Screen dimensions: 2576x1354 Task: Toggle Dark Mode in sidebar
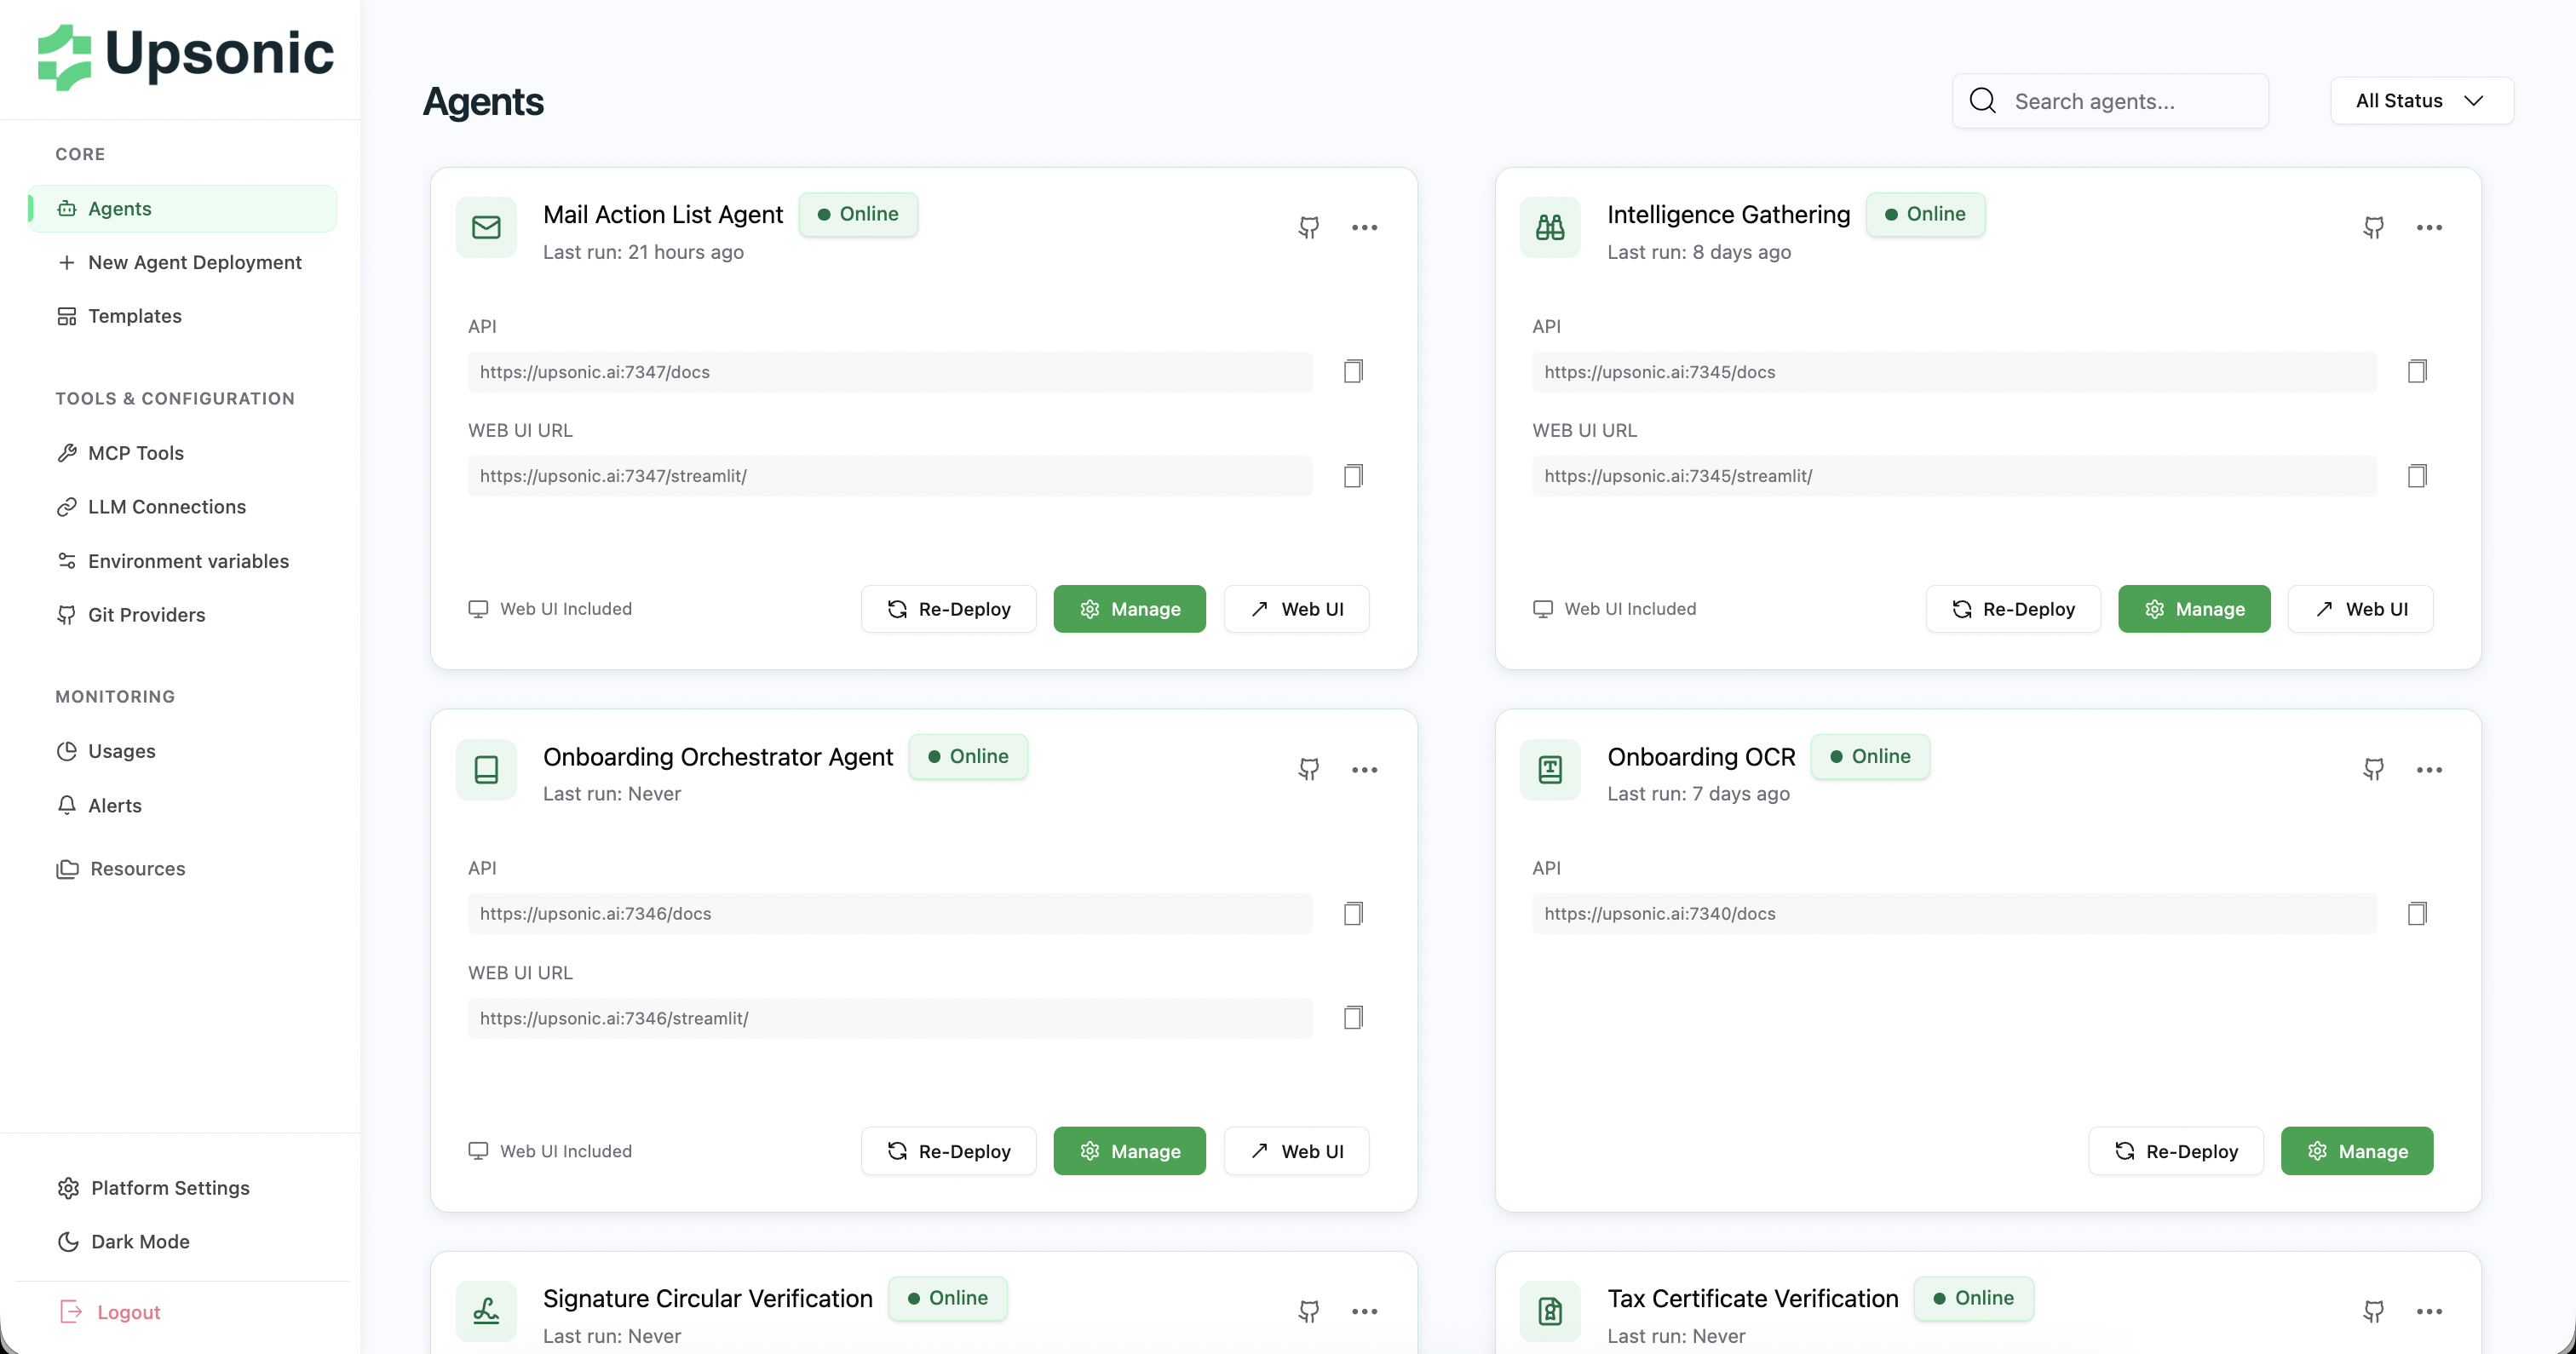pos(140,1241)
